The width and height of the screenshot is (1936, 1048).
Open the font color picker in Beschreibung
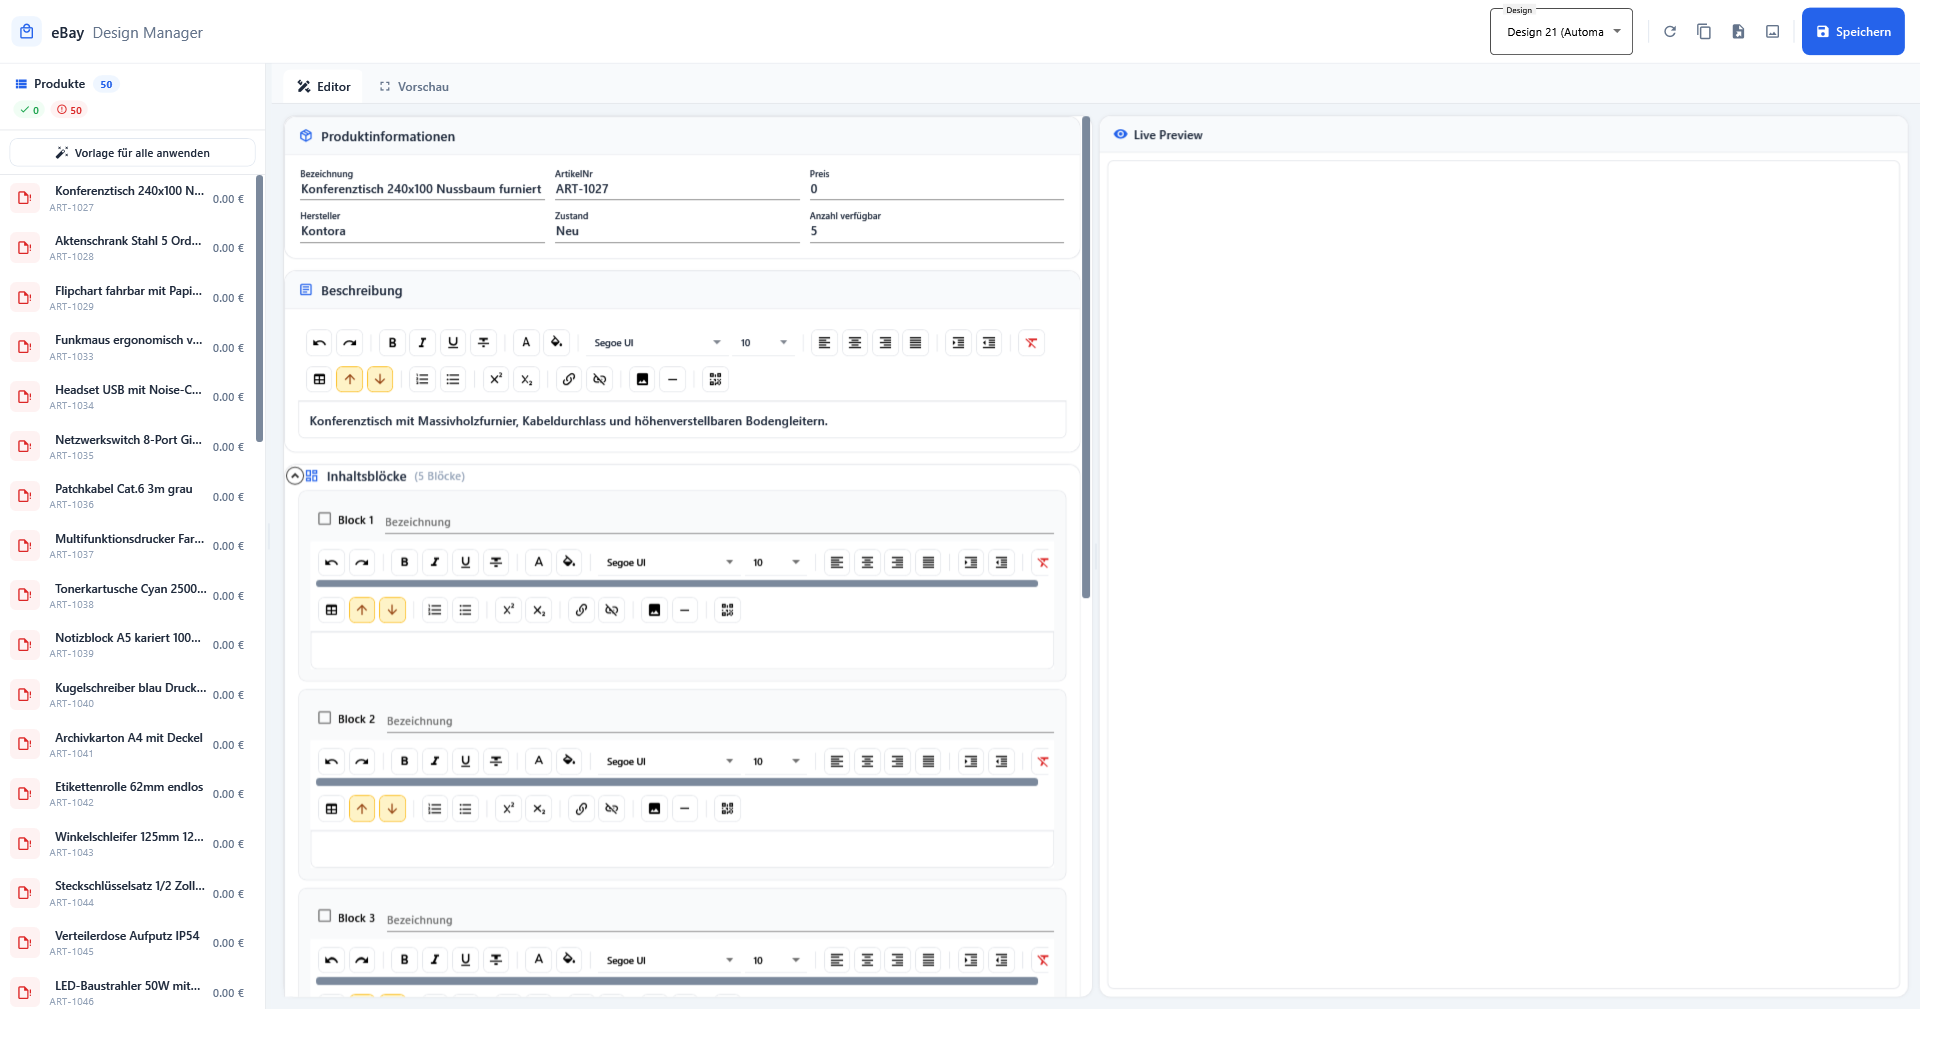526,343
